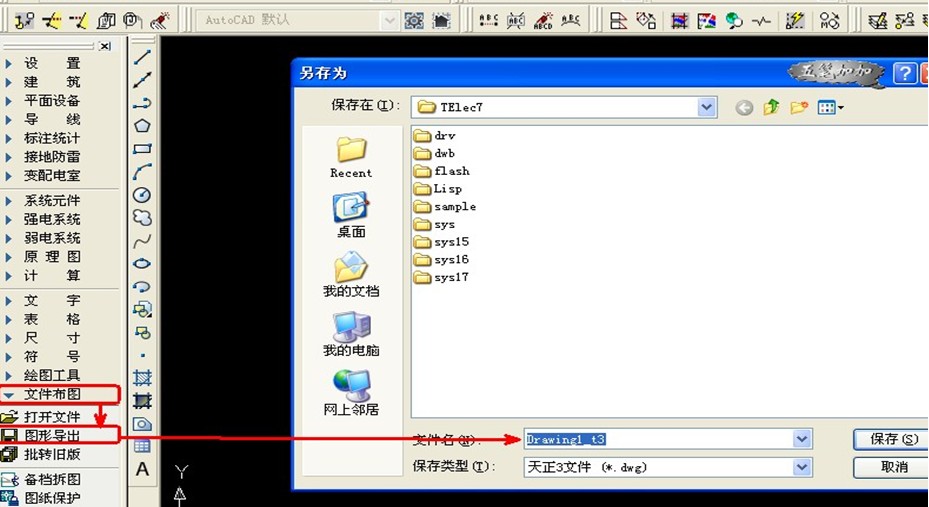The width and height of the screenshot is (929, 507).
Task: Expand the 表格 menu group
Action: coord(51,319)
